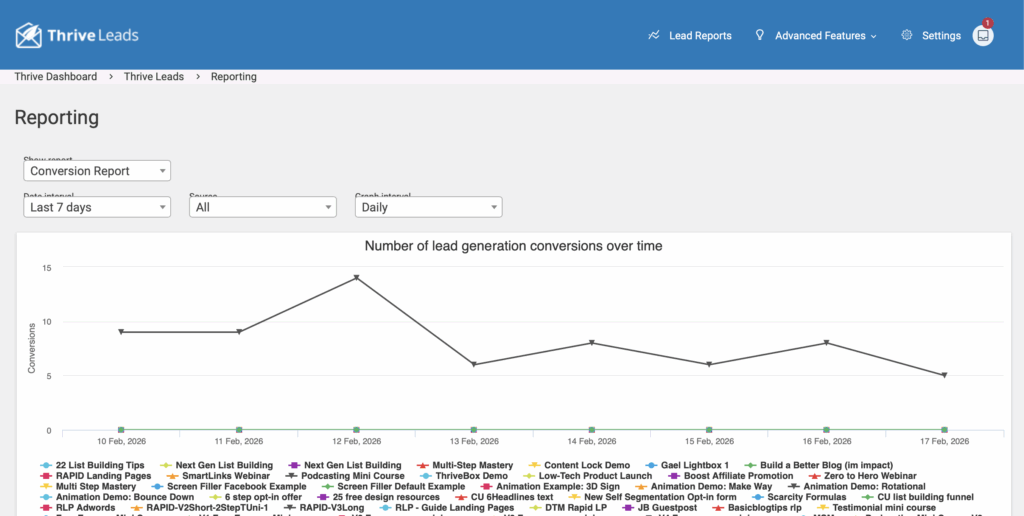Image resolution: width=1024 pixels, height=516 pixels.
Task: Hide the ThriveBox Demo series in legend
Action: click(x=471, y=476)
